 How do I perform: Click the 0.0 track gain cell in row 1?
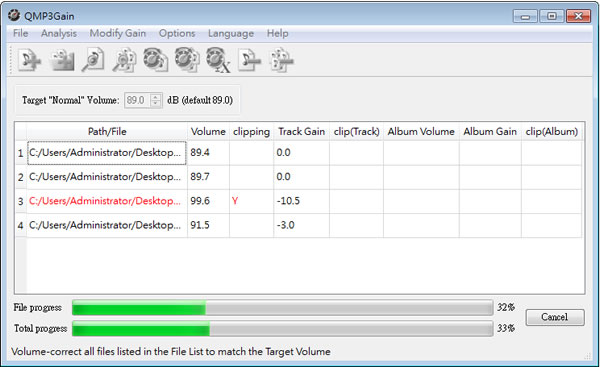pyautogui.click(x=302, y=153)
